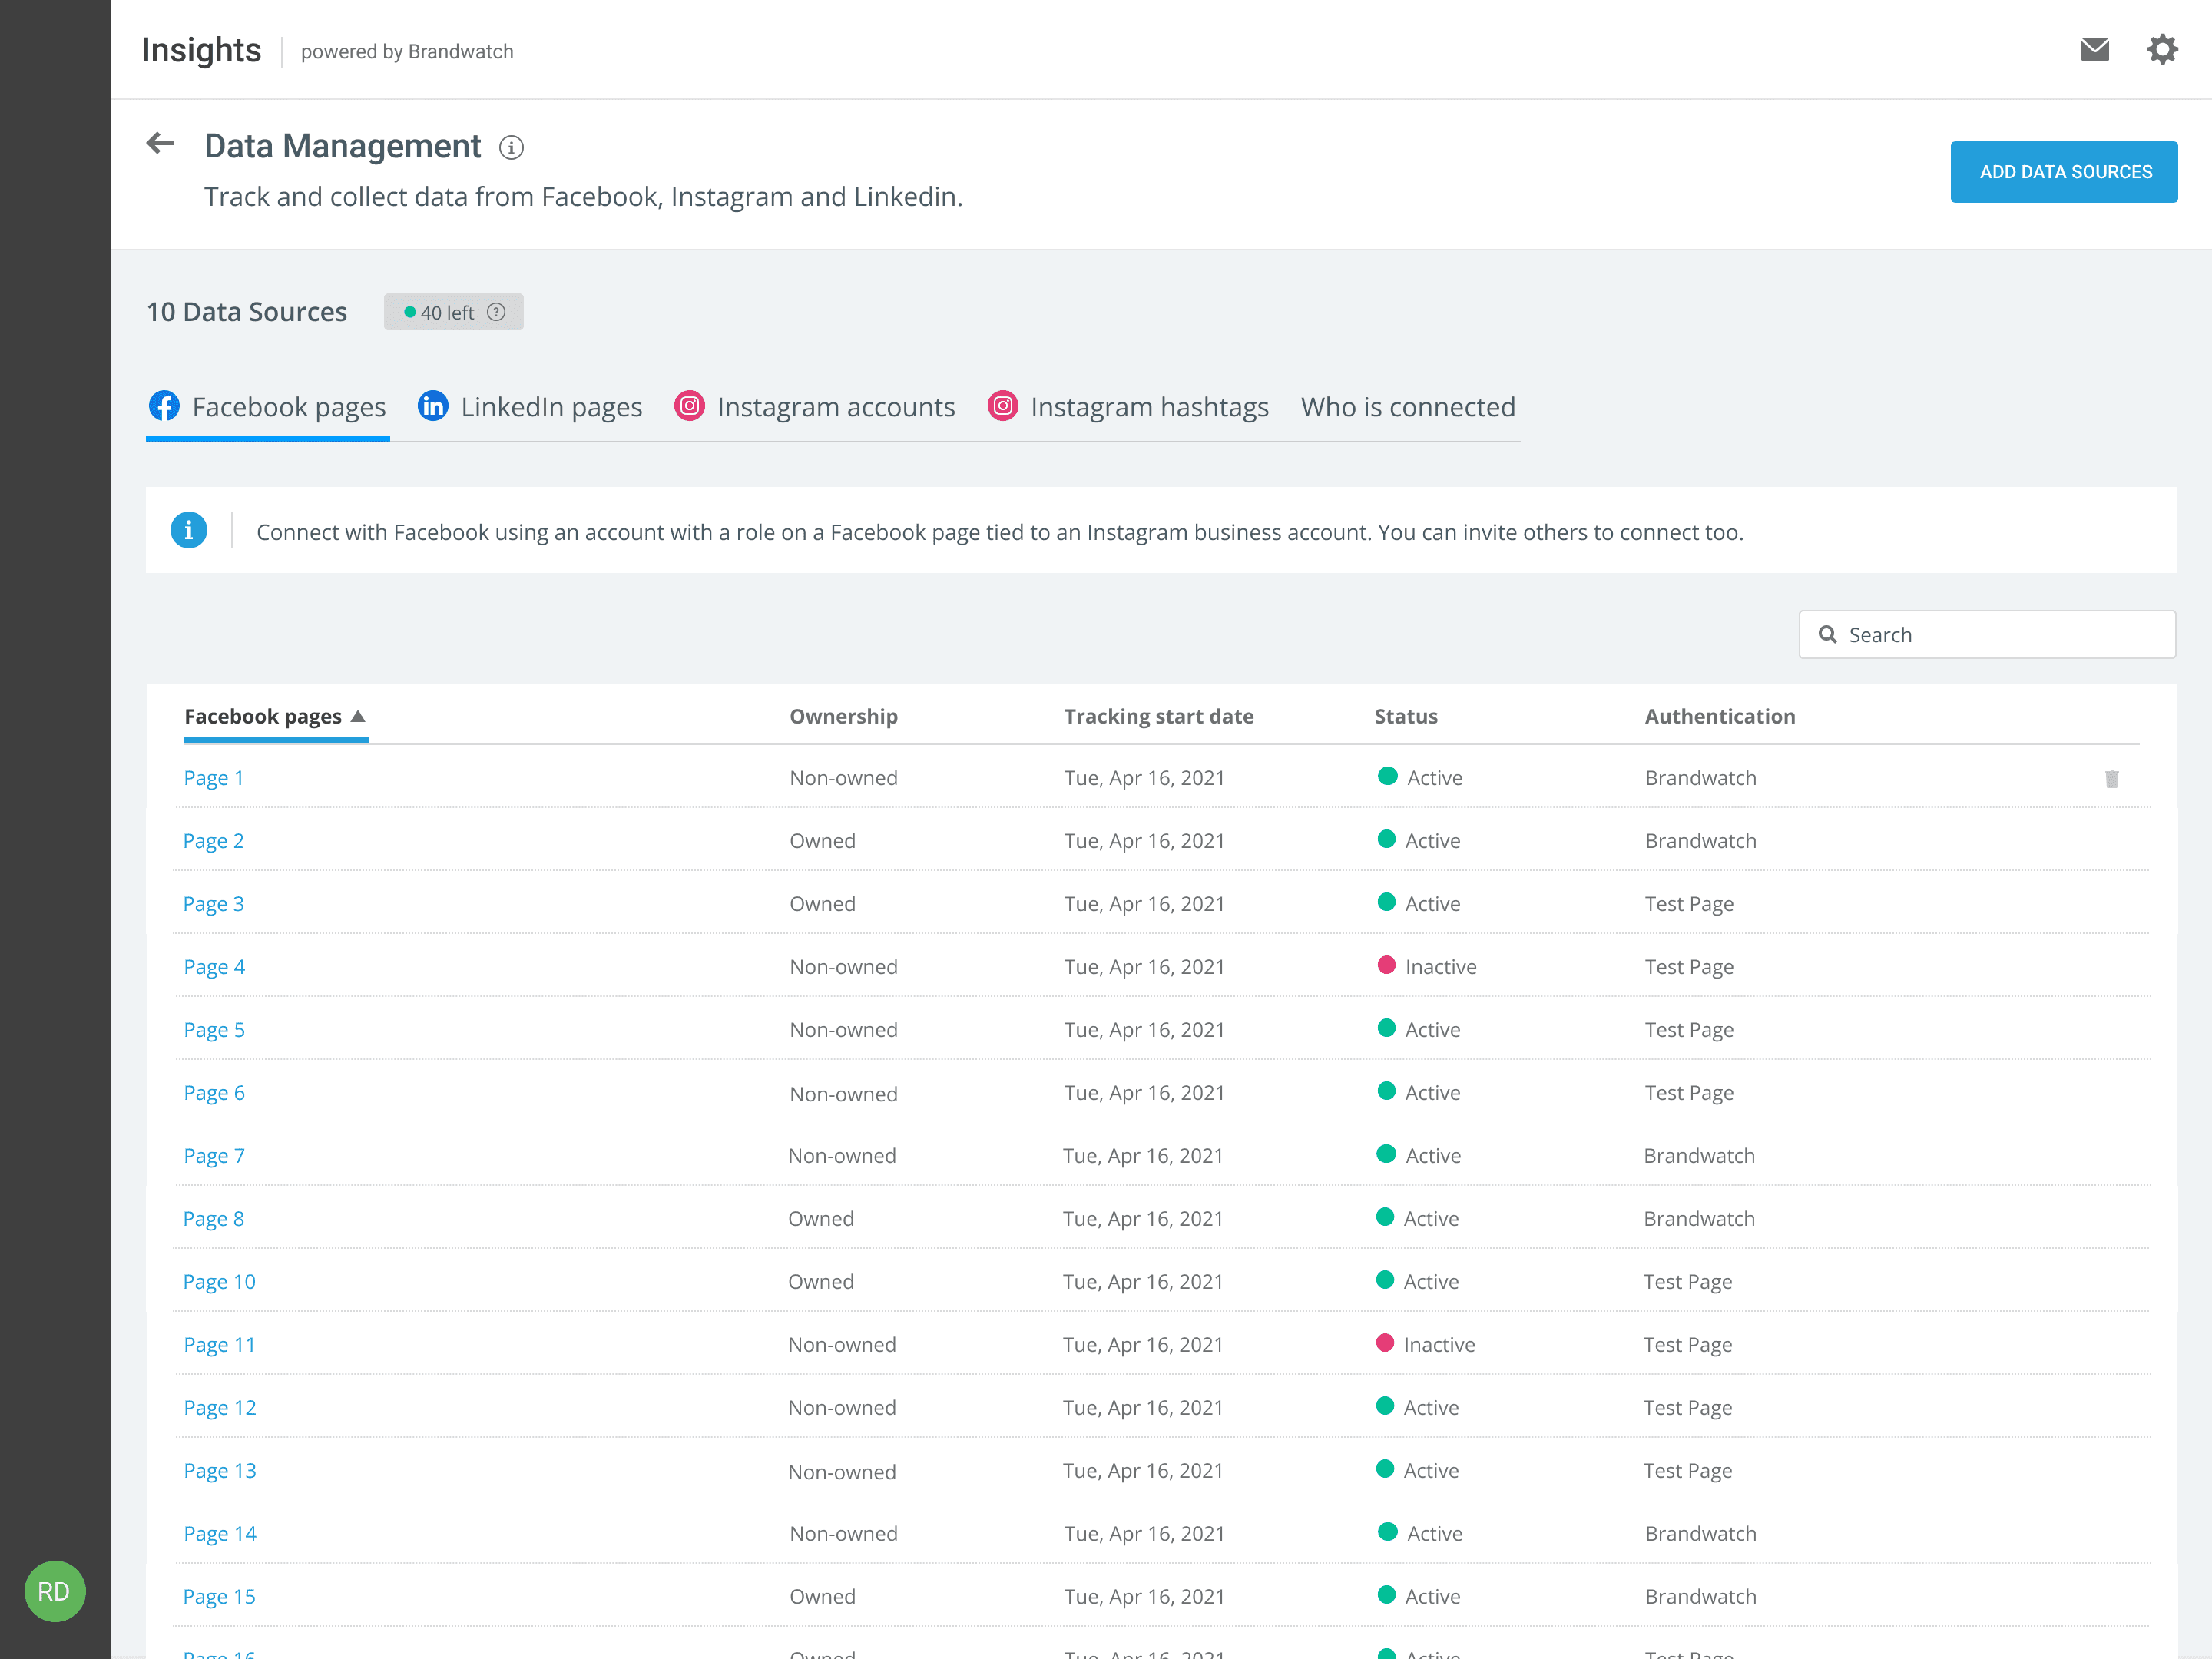Click tracking date in Page 10 row
Screen dimensions: 2212x1659
pyautogui.click(x=1143, y=1282)
